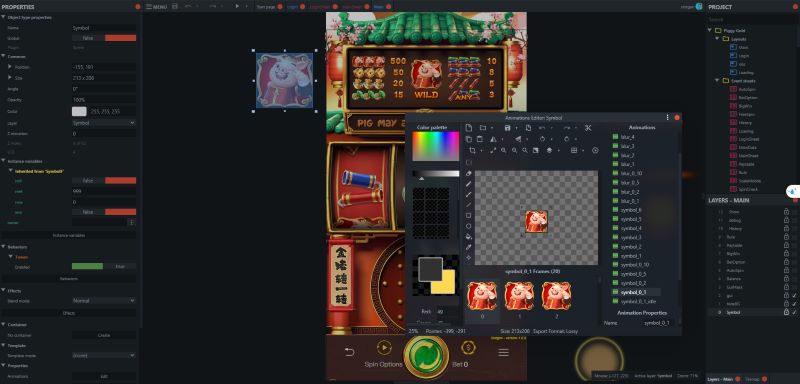Image resolution: width=800 pixels, height=384 pixels.
Task: Open the MENU button
Action: pyautogui.click(x=156, y=7)
